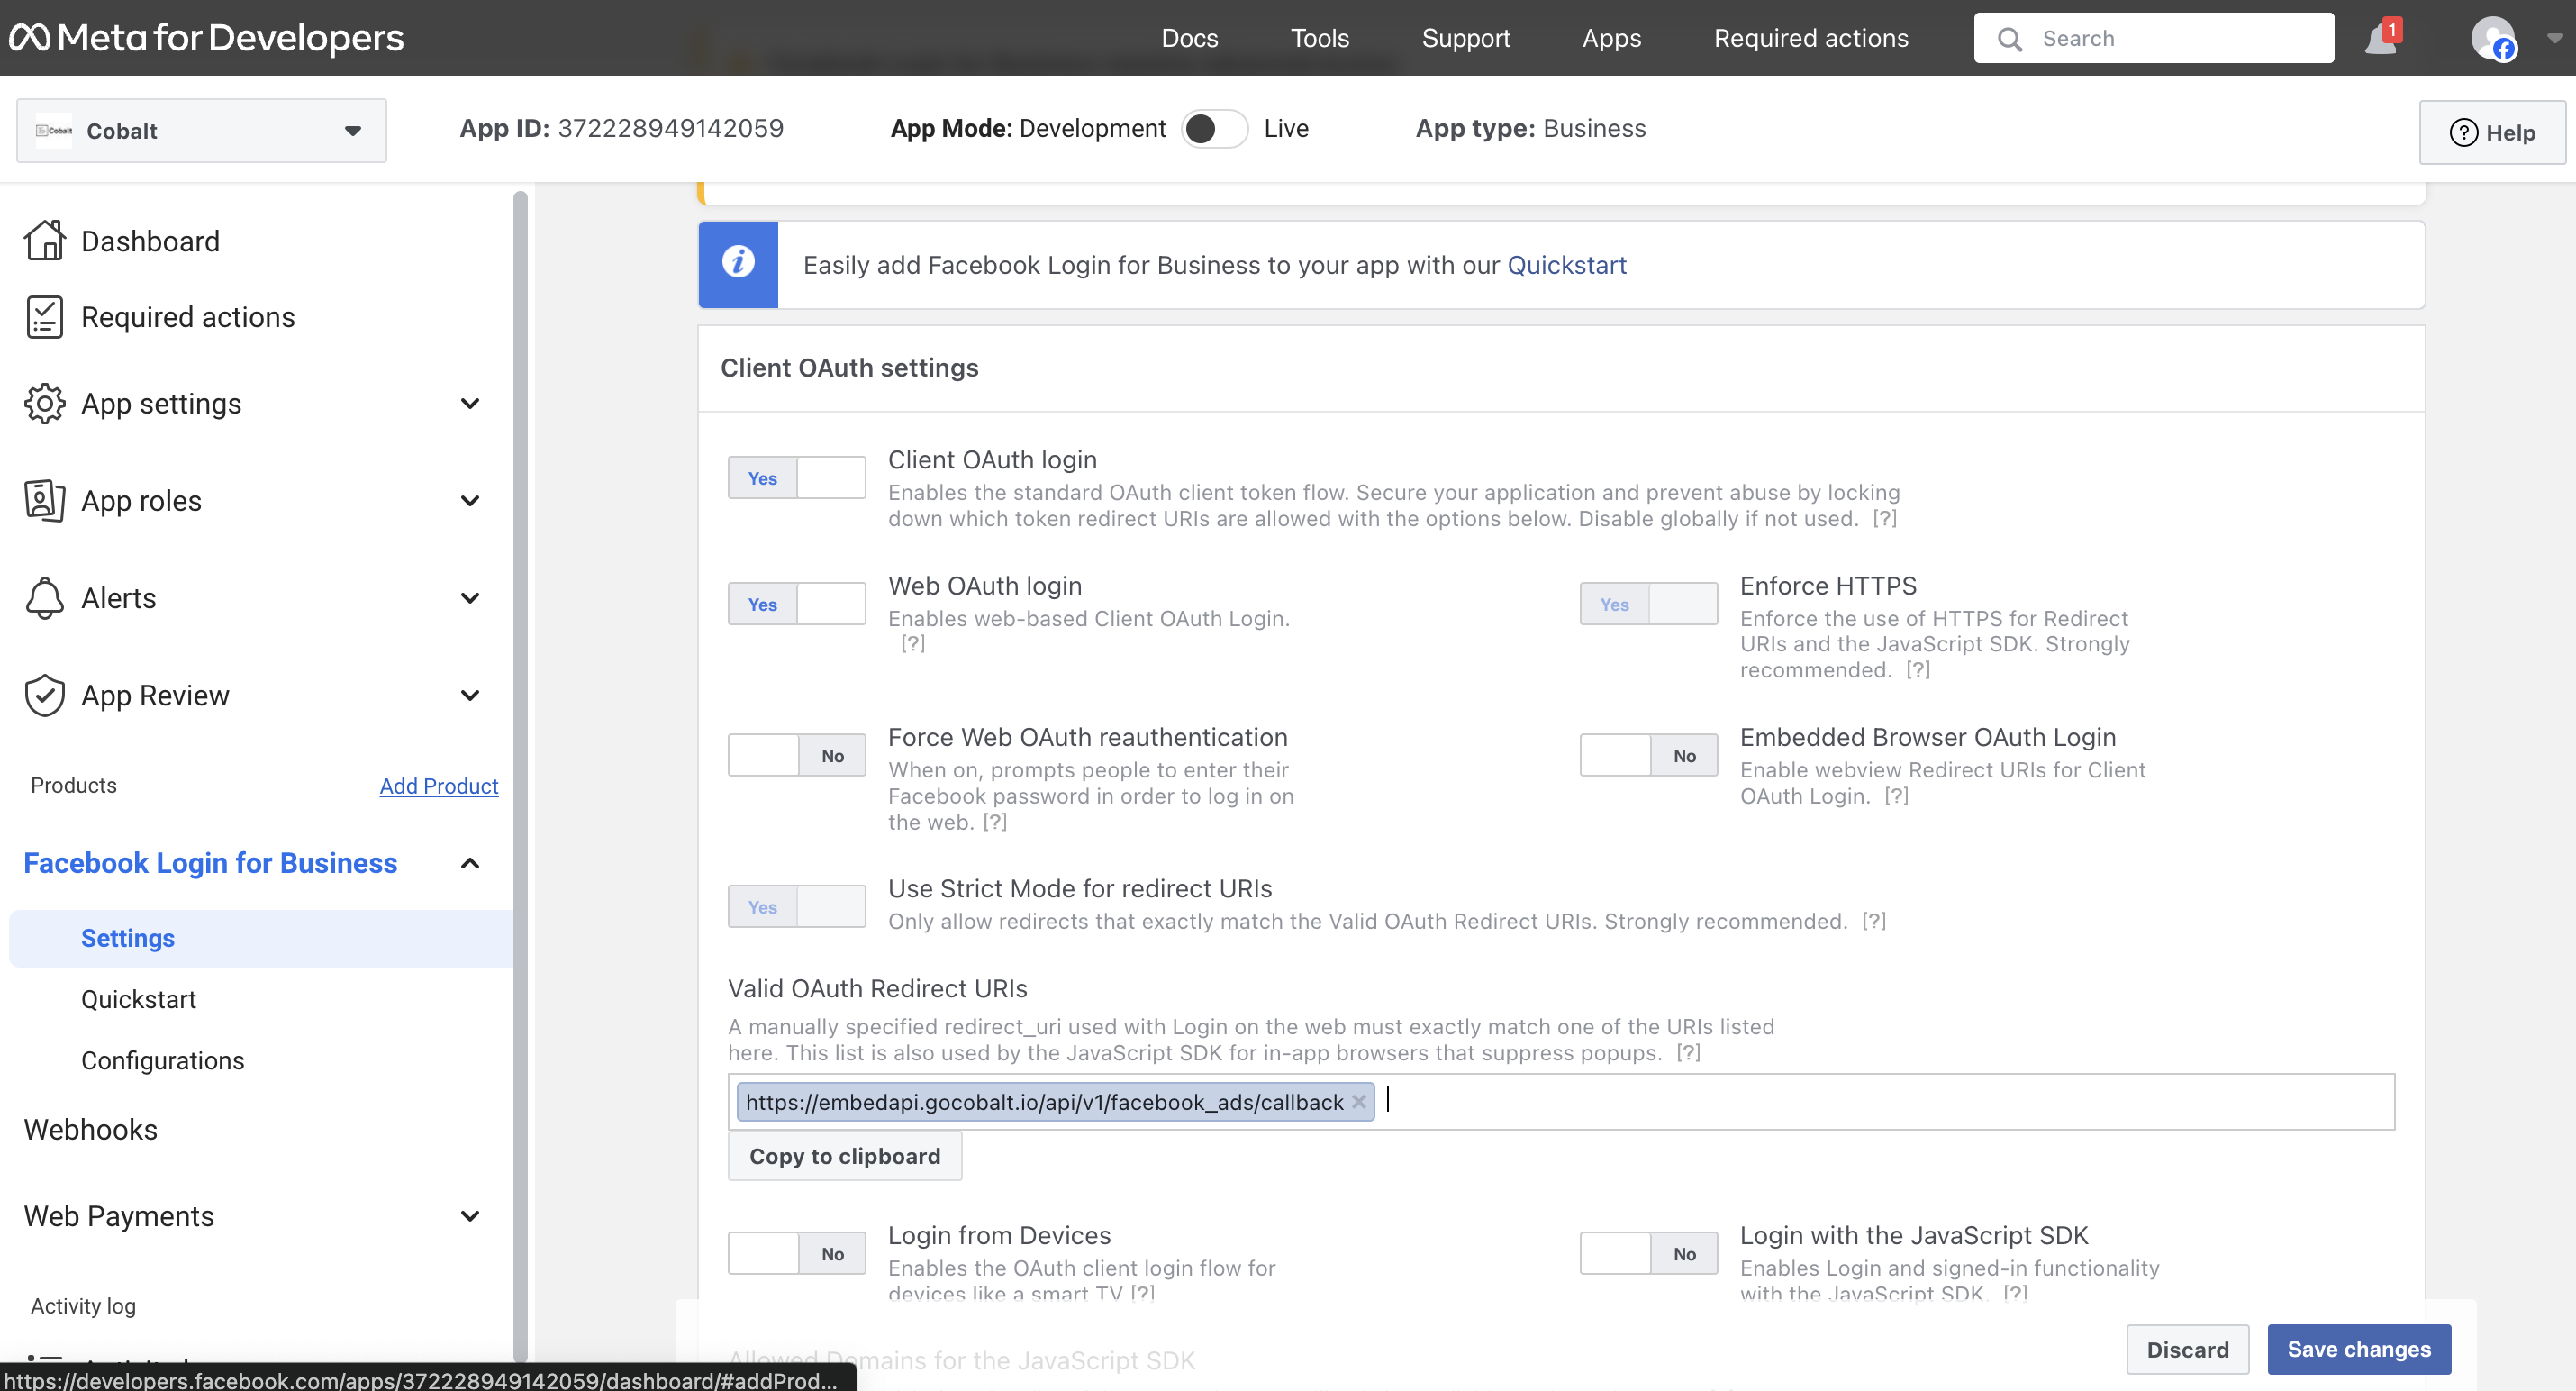
Task: Toggle App Mode from Development to Live
Action: coord(1214,128)
